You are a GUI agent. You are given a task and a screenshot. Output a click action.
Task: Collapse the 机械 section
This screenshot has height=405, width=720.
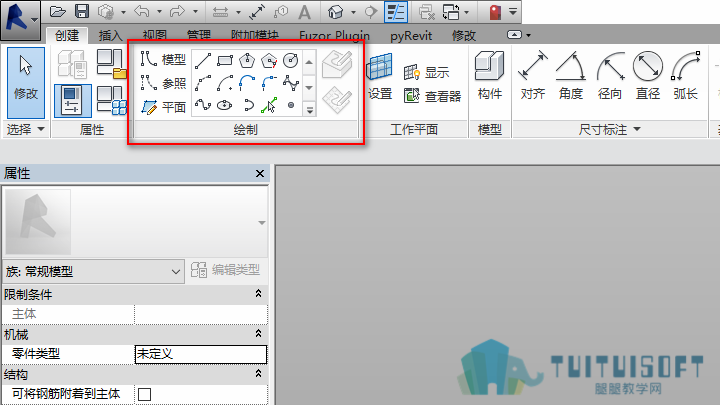coord(259,333)
